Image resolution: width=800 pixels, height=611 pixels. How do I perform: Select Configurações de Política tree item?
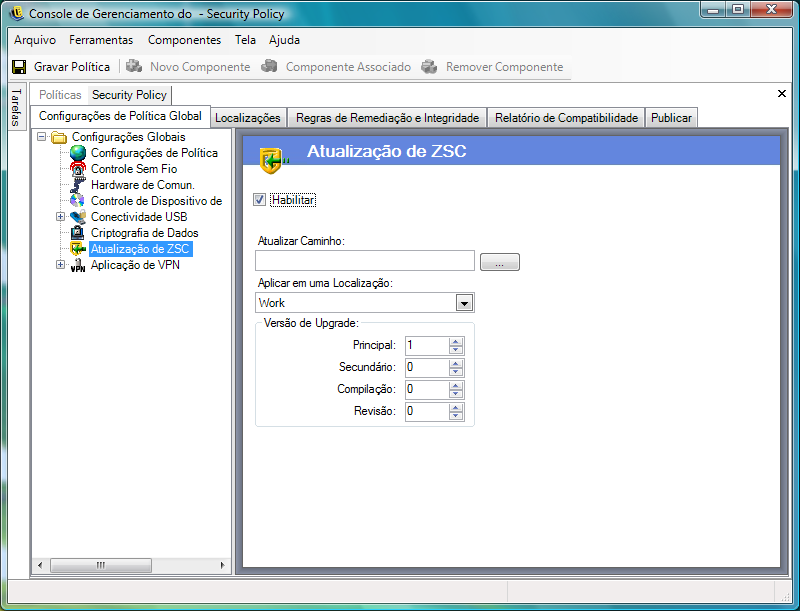[154, 153]
